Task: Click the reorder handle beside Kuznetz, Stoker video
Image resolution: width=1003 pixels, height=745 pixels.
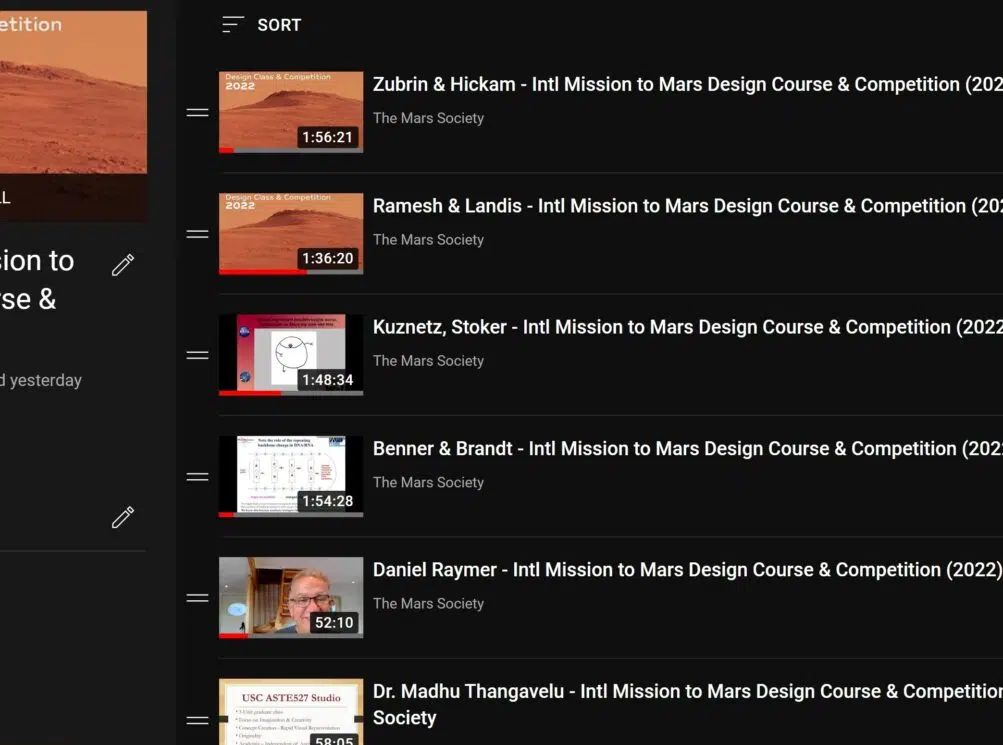Action: [198, 356]
